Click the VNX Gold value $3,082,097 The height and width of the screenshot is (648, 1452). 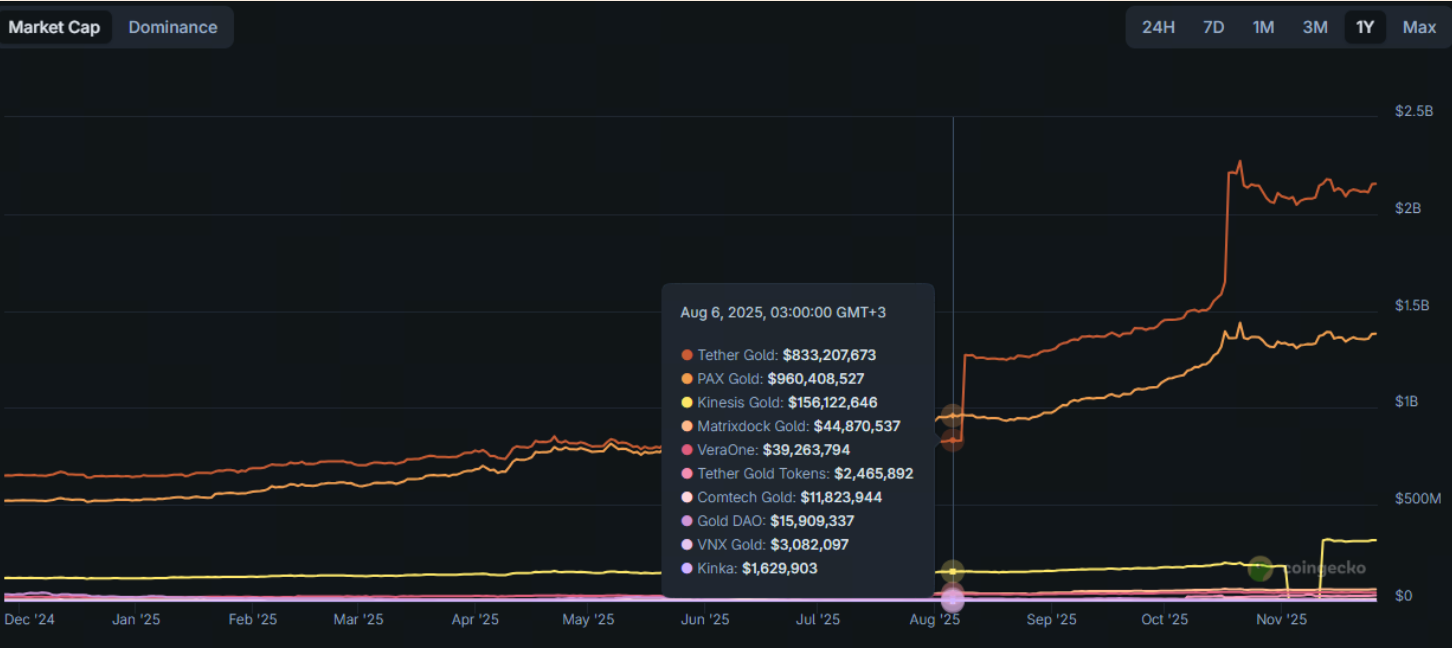pos(809,545)
